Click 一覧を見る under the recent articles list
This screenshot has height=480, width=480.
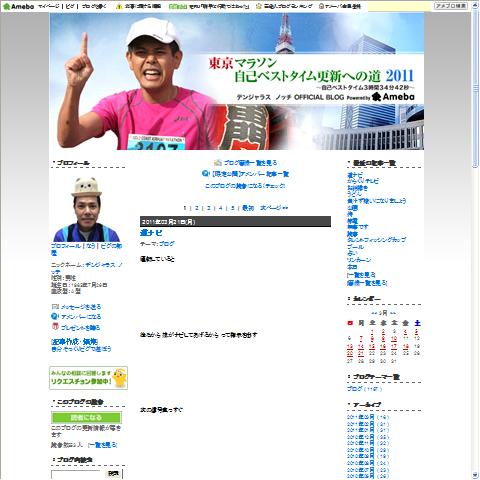click(x=361, y=275)
